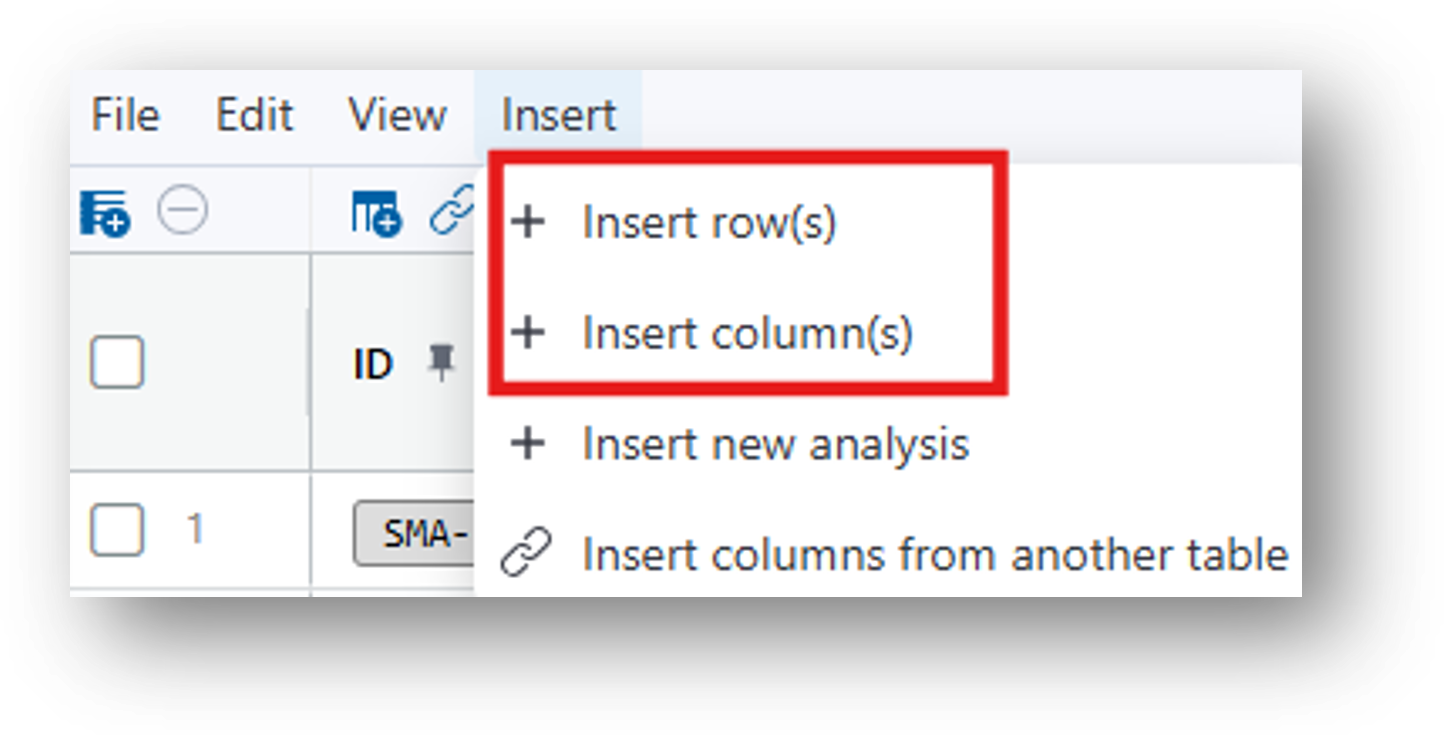Click the add column toolbar icon
1444x739 pixels.
coord(376,213)
